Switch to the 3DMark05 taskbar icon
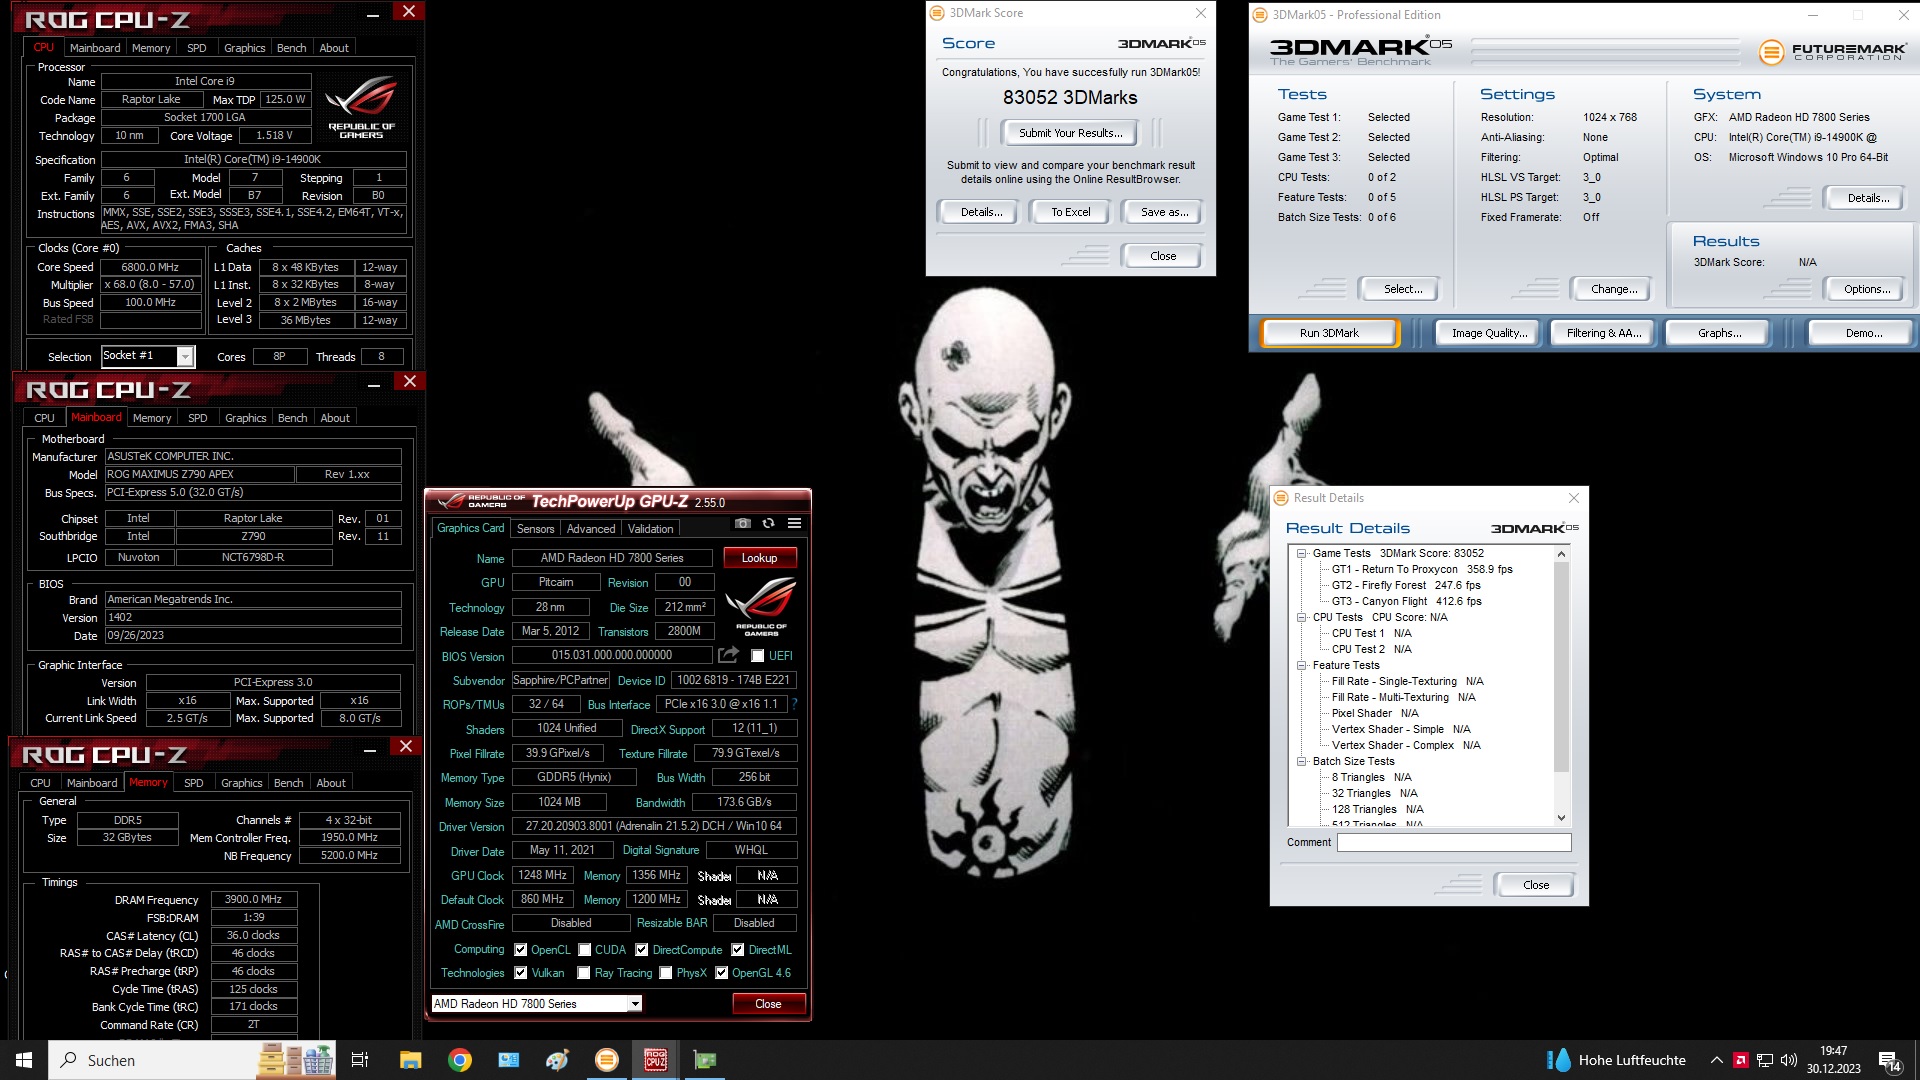Image resolution: width=1920 pixels, height=1080 pixels. coord(606,1060)
